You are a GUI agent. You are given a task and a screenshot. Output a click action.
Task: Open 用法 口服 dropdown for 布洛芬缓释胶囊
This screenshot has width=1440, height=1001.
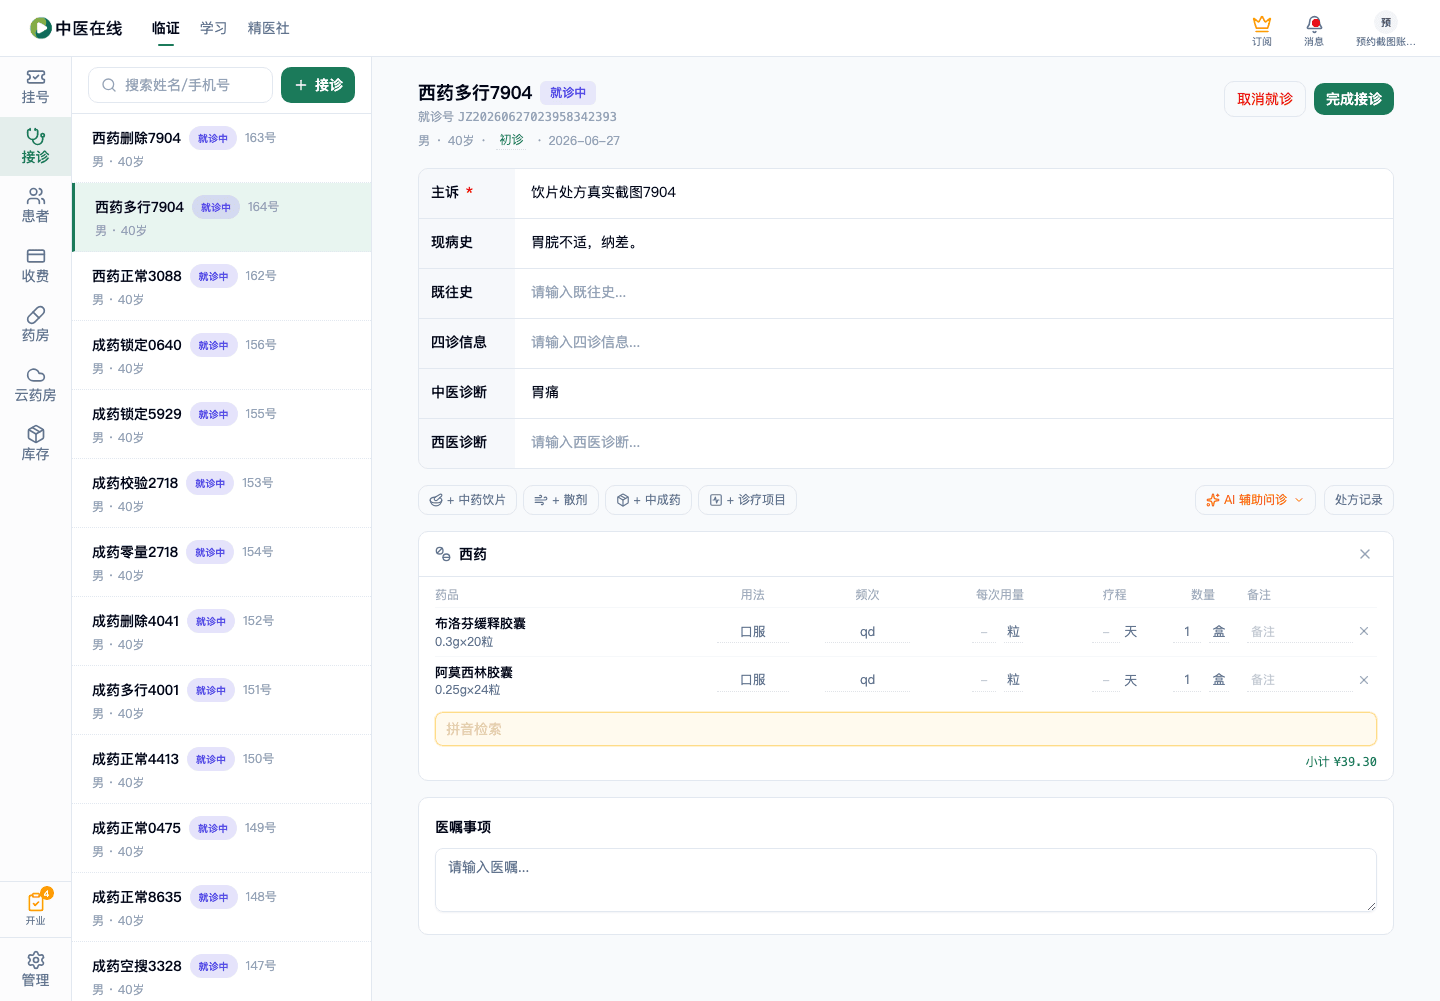(x=753, y=632)
